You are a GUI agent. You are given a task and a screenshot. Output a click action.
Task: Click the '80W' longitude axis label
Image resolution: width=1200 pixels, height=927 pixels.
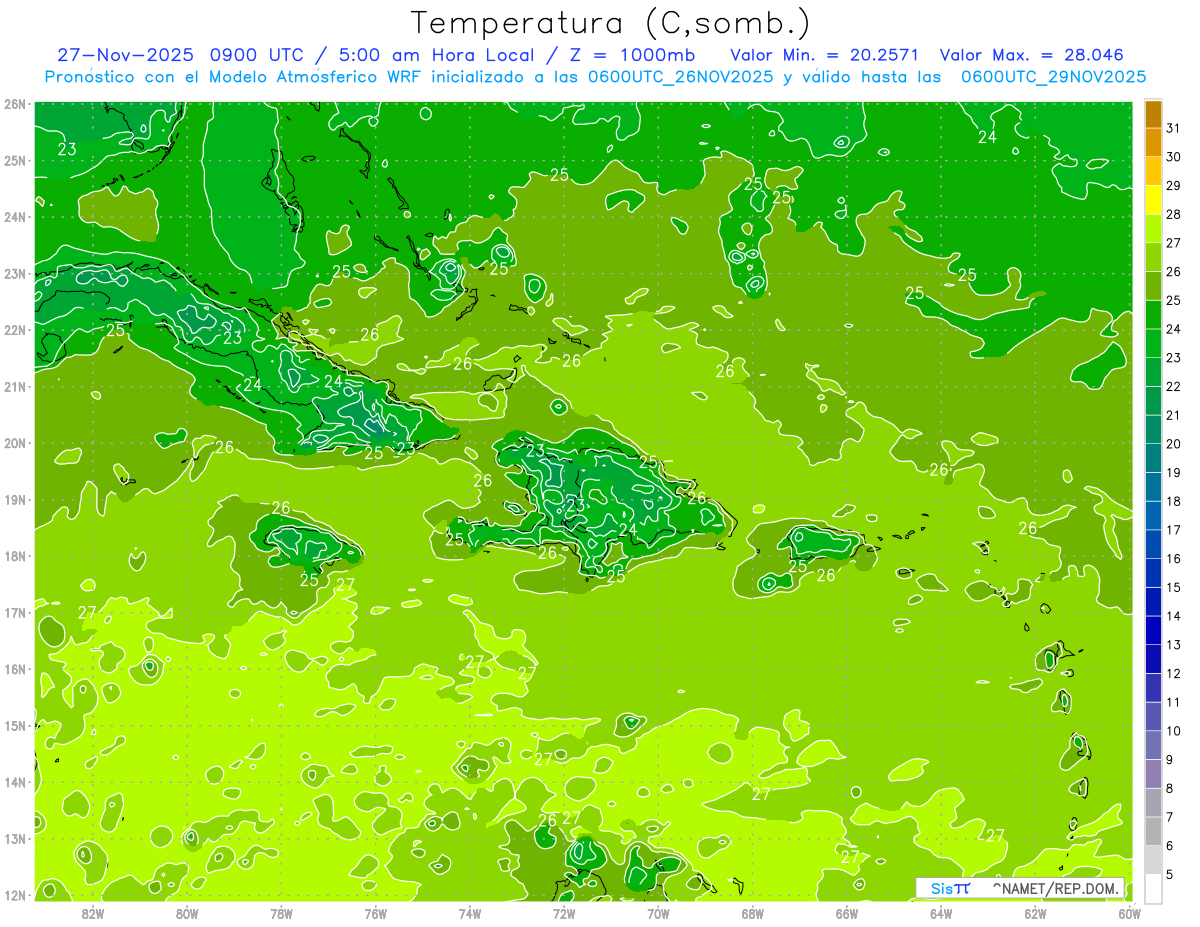(187, 913)
